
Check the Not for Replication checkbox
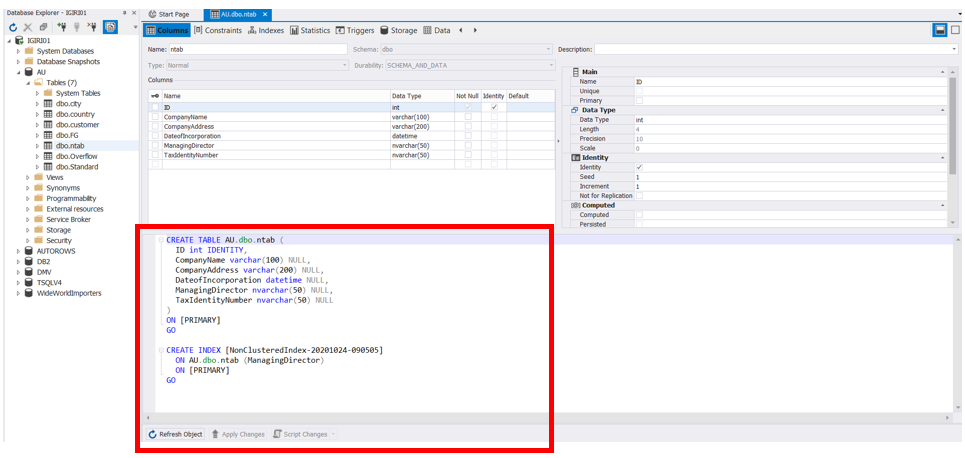click(x=639, y=195)
